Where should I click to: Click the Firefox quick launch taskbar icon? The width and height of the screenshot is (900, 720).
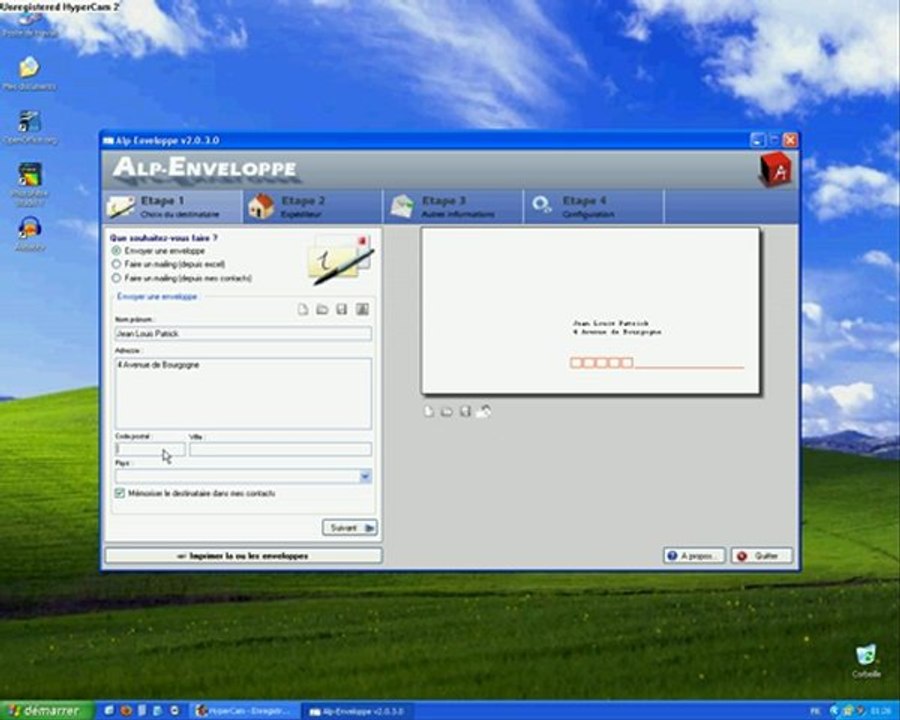pyautogui.click(x=126, y=711)
